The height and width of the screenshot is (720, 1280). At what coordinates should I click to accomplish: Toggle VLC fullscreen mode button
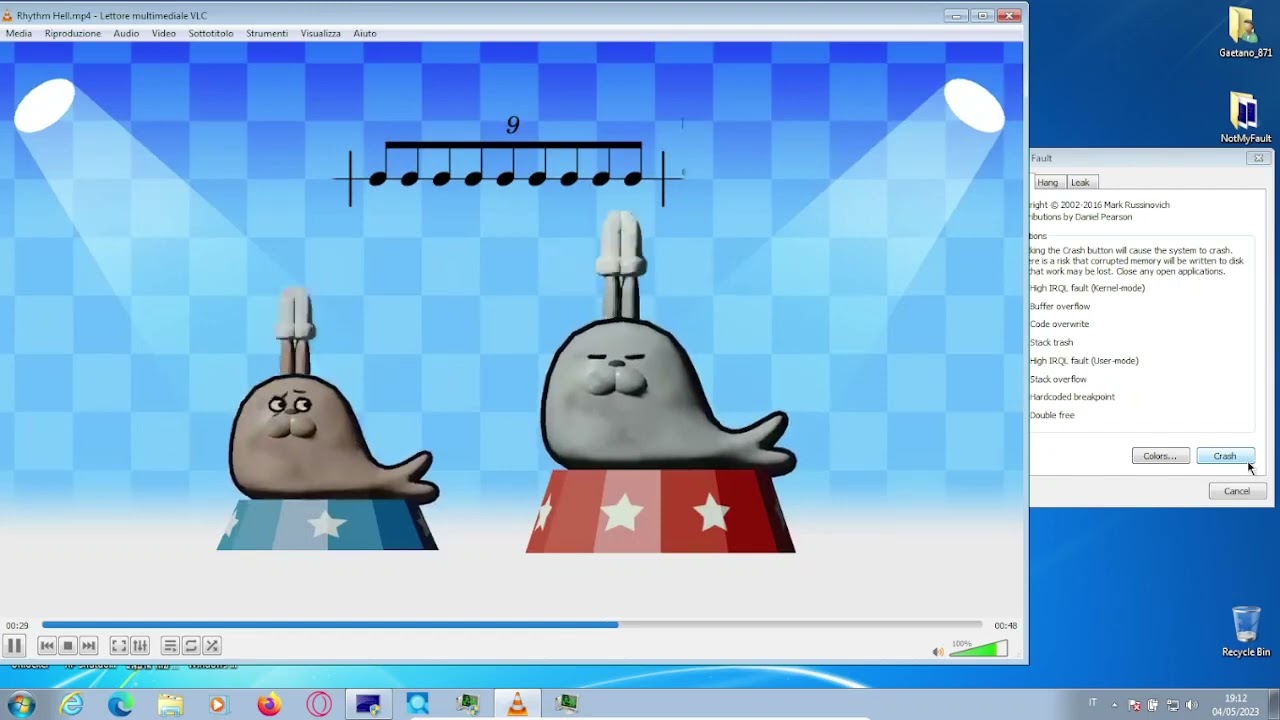point(118,646)
